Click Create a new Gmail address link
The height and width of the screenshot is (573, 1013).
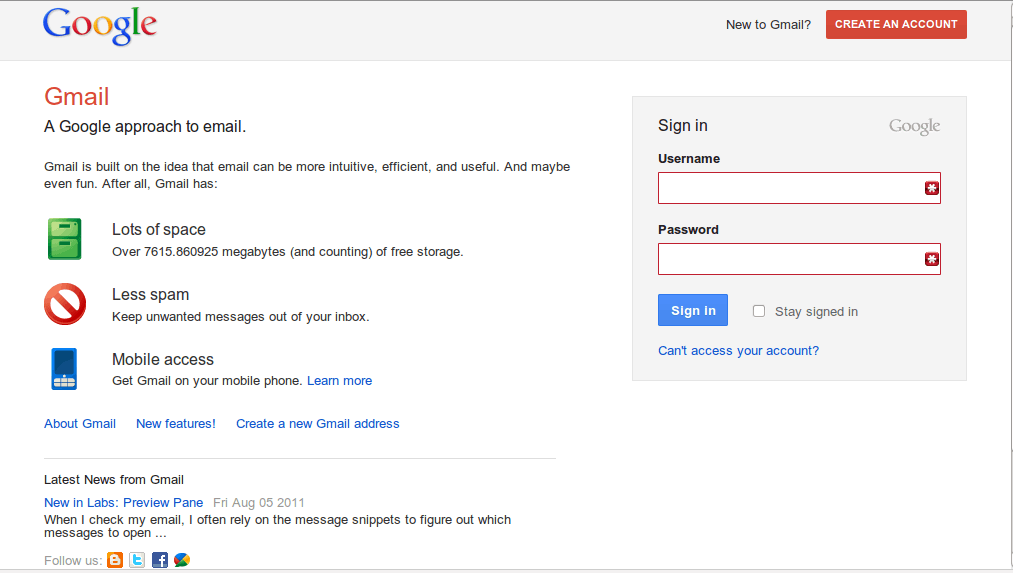point(317,424)
